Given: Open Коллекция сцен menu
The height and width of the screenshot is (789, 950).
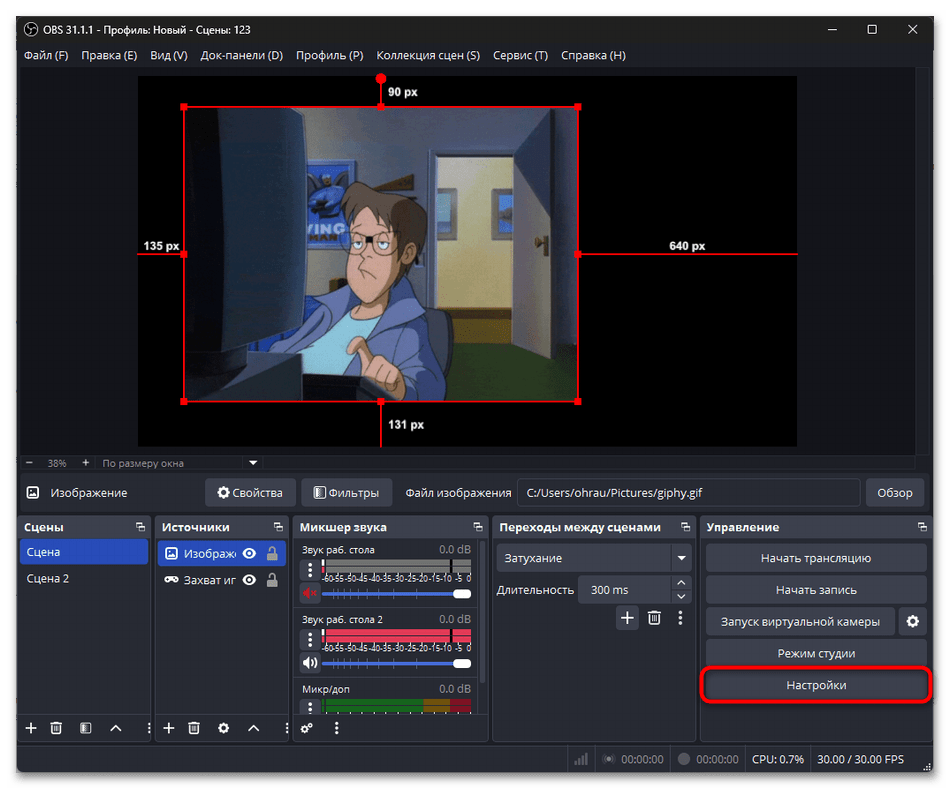Looking at the screenshot, I should click(x=428, y=55).
